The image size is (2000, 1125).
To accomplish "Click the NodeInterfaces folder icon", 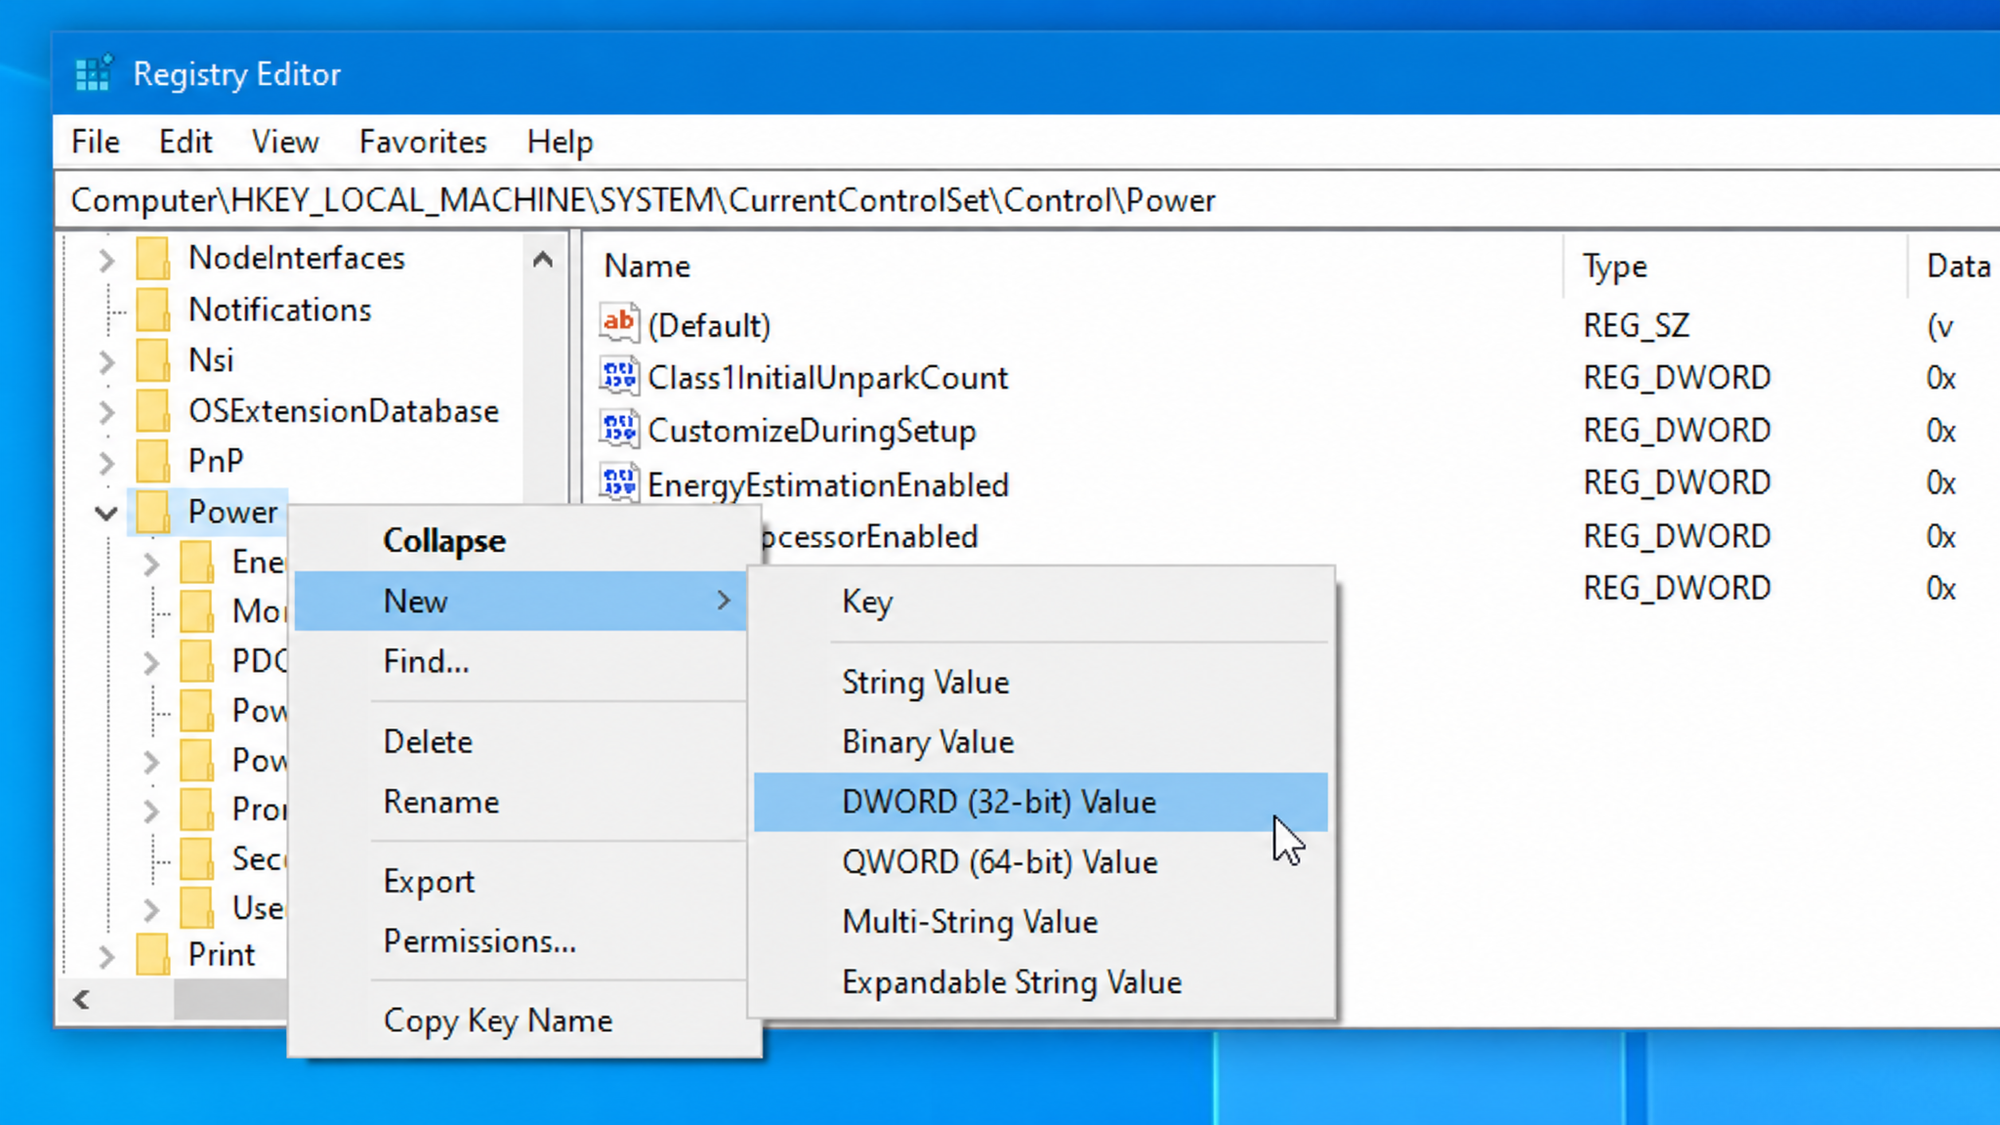I will [x=153, y=258].
